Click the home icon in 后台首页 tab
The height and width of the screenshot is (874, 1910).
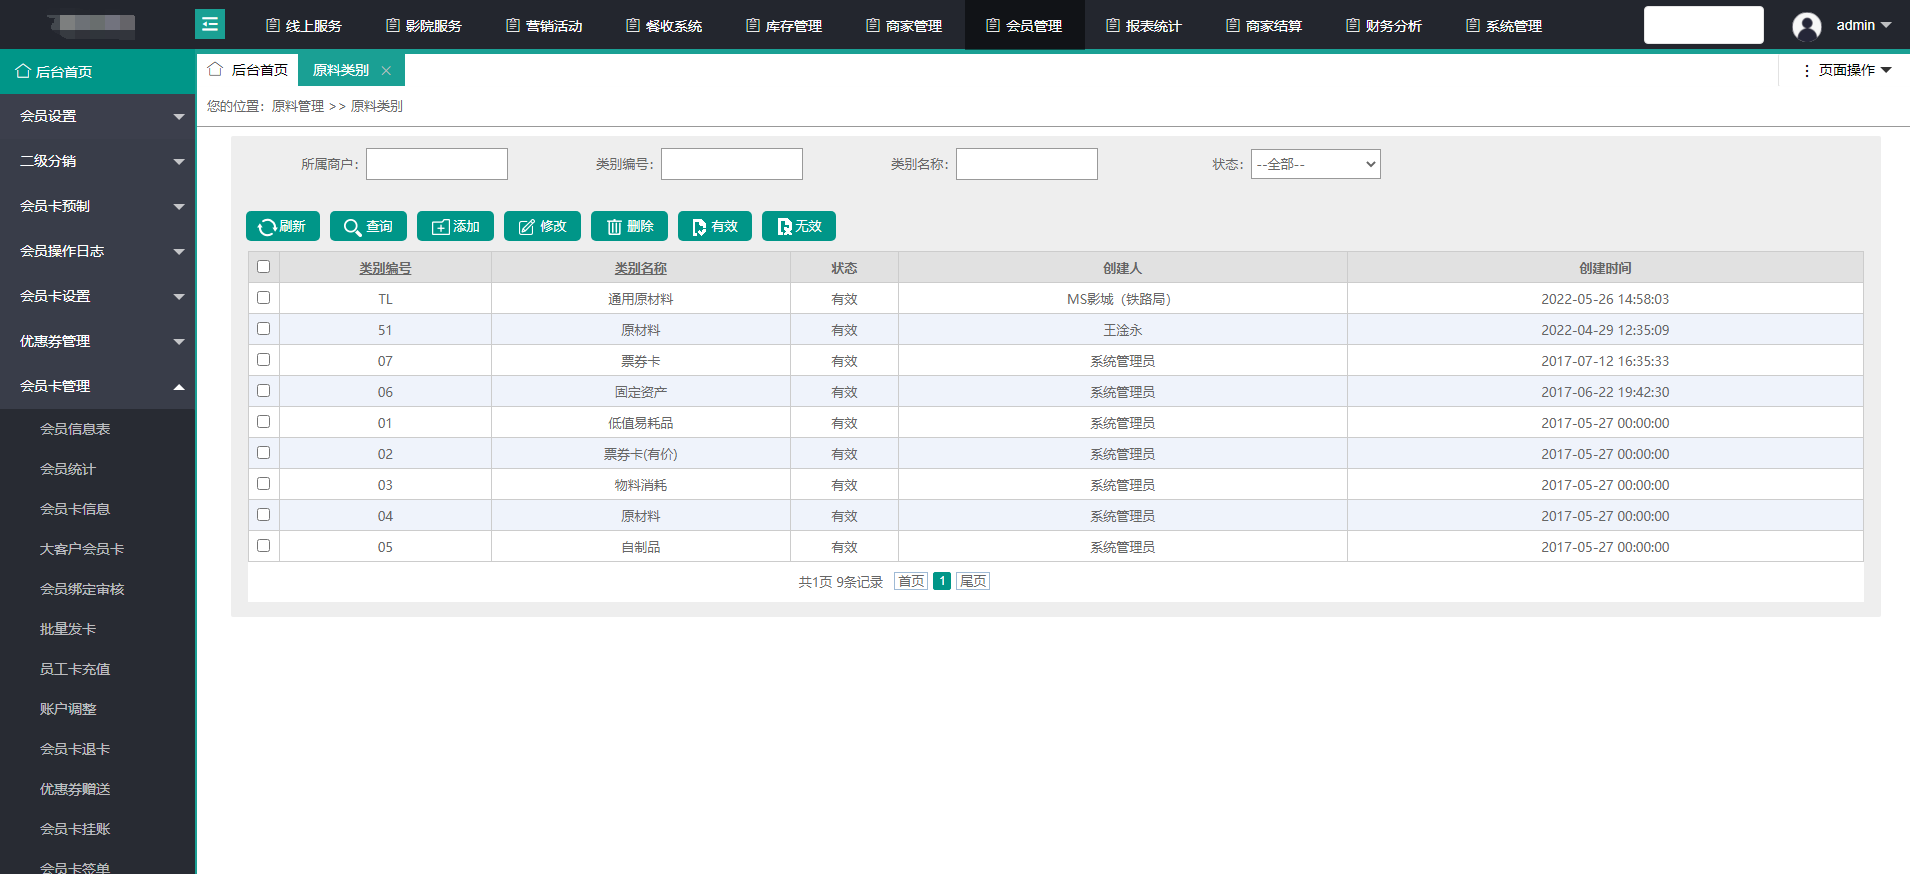click(215, 69)
